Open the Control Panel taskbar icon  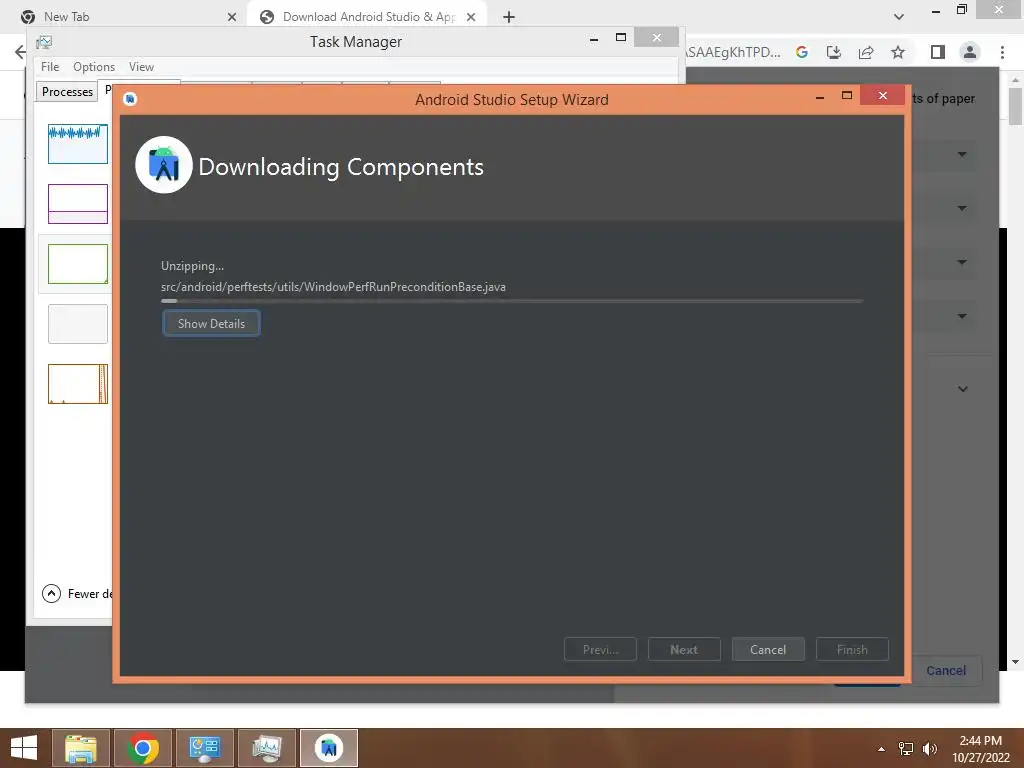point(204,748)
